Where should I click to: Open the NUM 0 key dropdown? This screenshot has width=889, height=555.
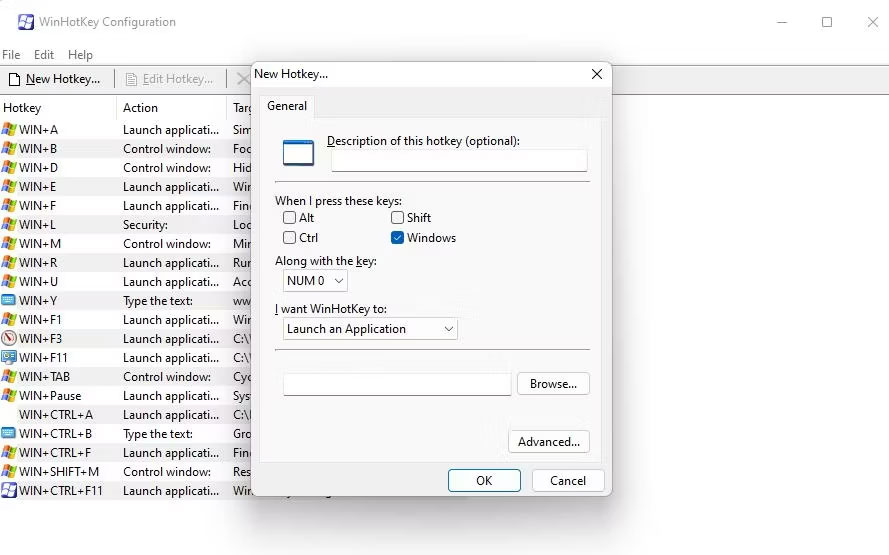(315, 281)
